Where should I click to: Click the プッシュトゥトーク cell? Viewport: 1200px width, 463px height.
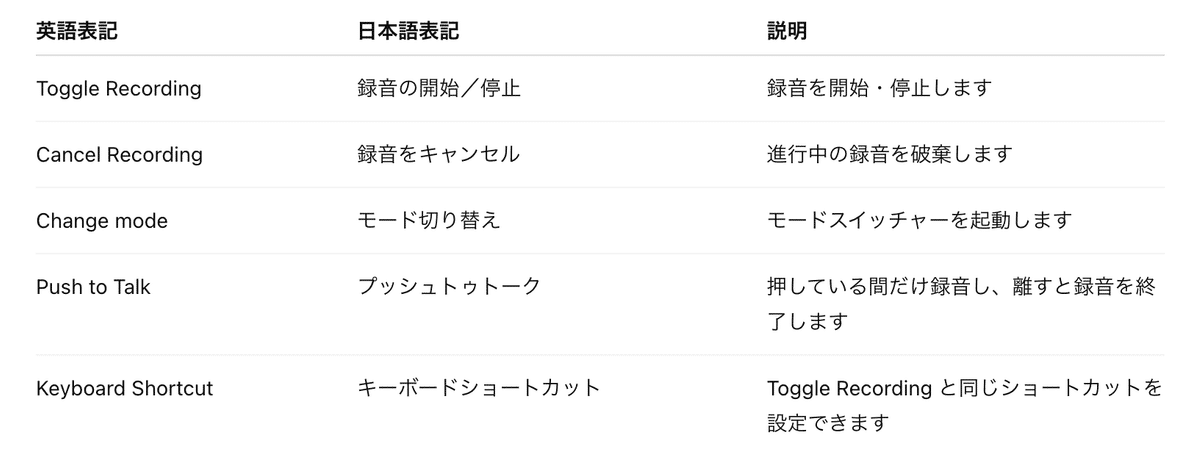[x=449, y=287]
